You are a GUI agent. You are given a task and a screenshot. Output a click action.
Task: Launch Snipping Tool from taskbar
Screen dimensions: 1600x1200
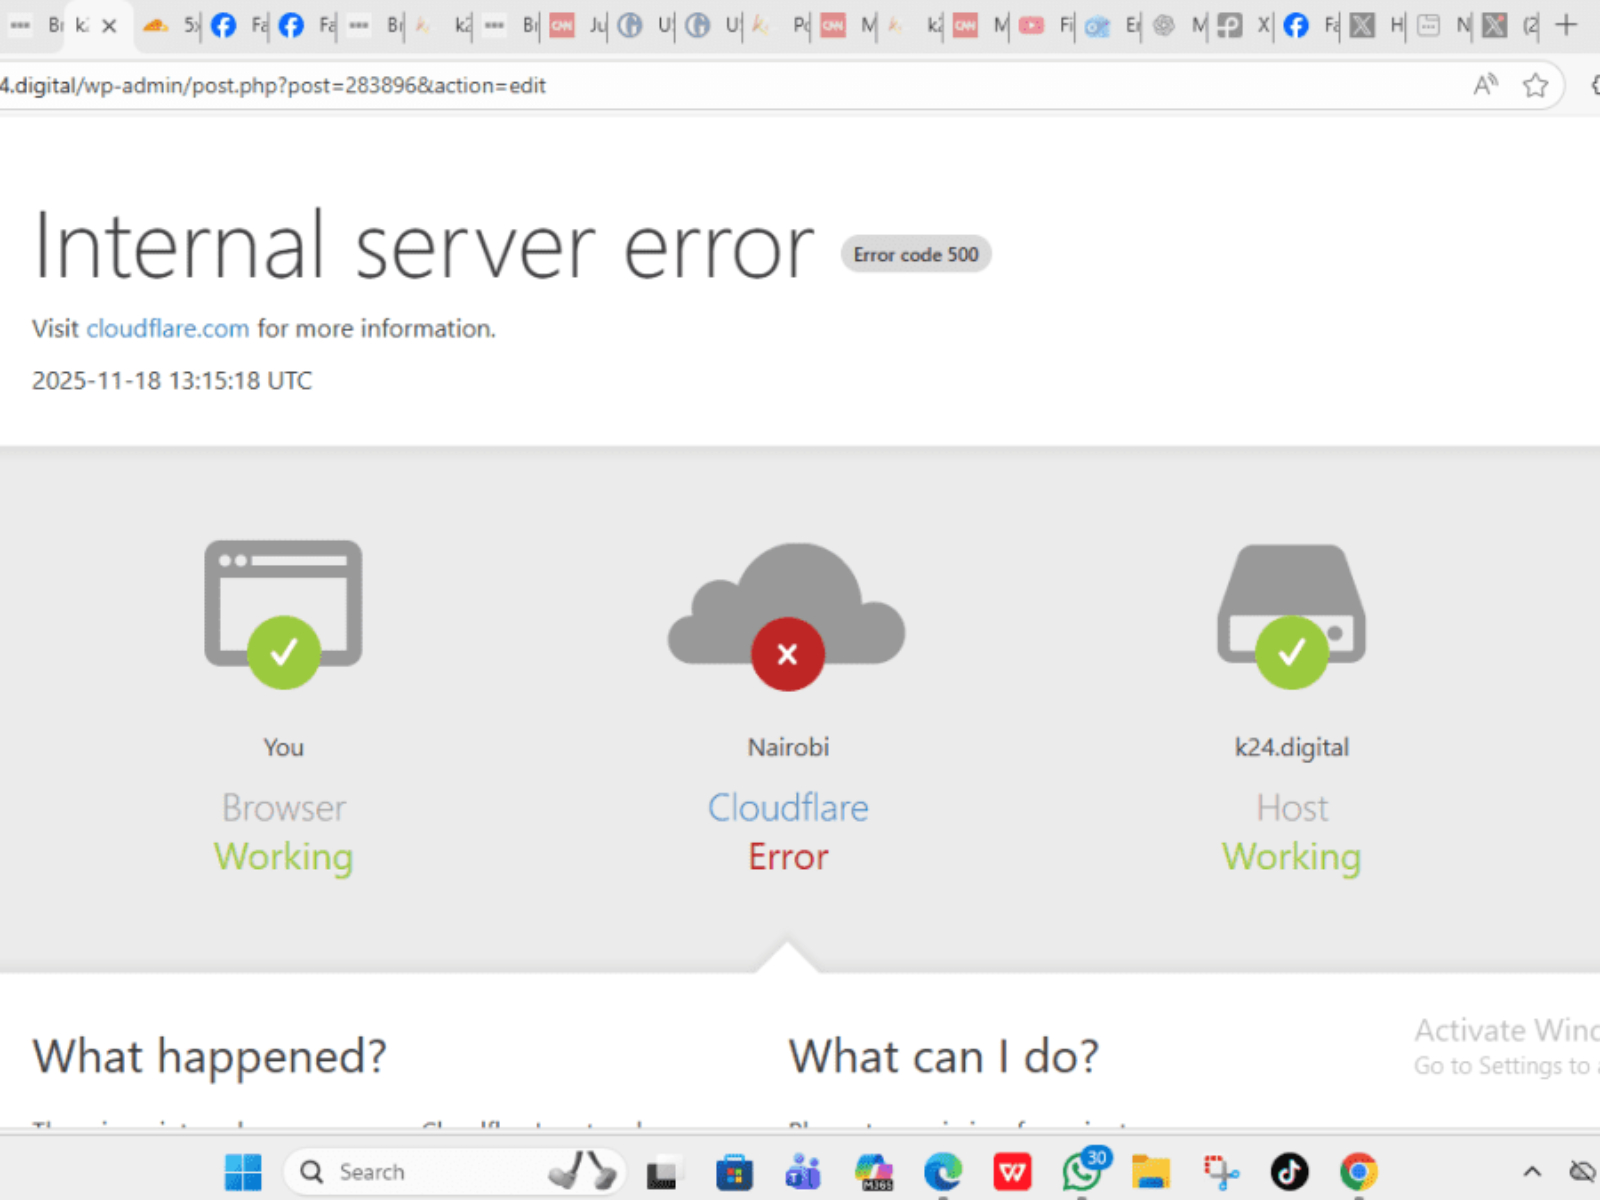click(1221, 1172)
